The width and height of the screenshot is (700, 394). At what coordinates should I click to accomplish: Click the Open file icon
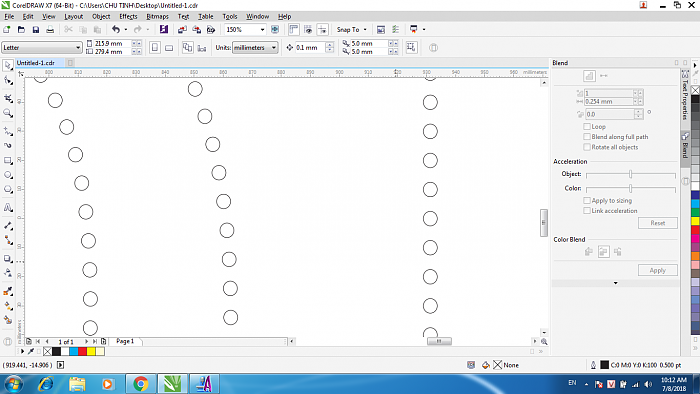[x=21, y=29]
